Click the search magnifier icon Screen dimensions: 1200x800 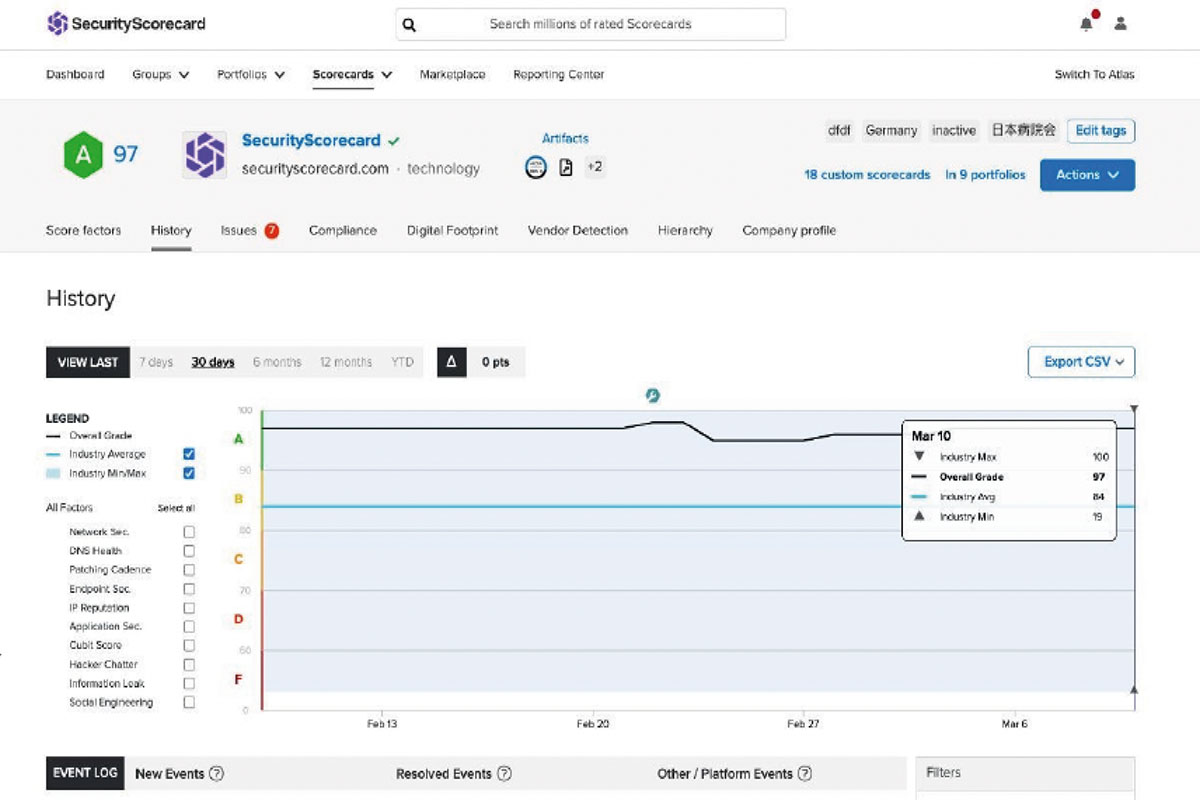point(409,25)
